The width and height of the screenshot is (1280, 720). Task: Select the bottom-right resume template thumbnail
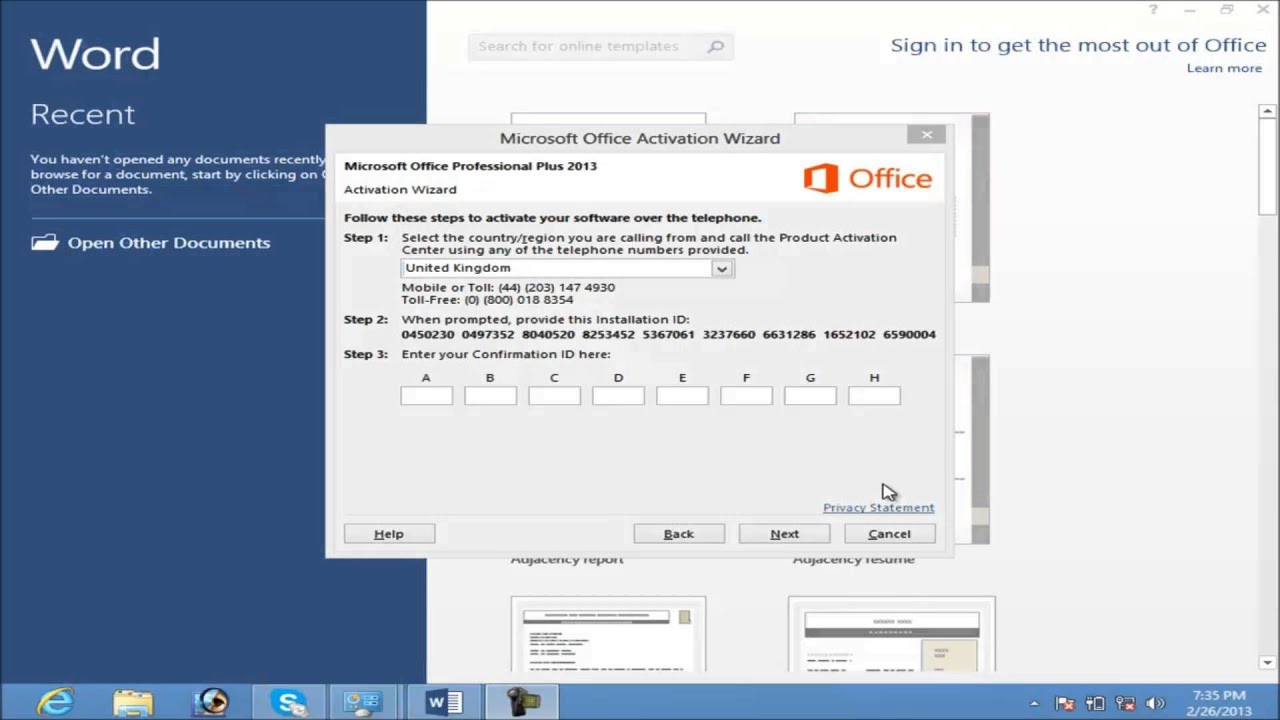891,634
